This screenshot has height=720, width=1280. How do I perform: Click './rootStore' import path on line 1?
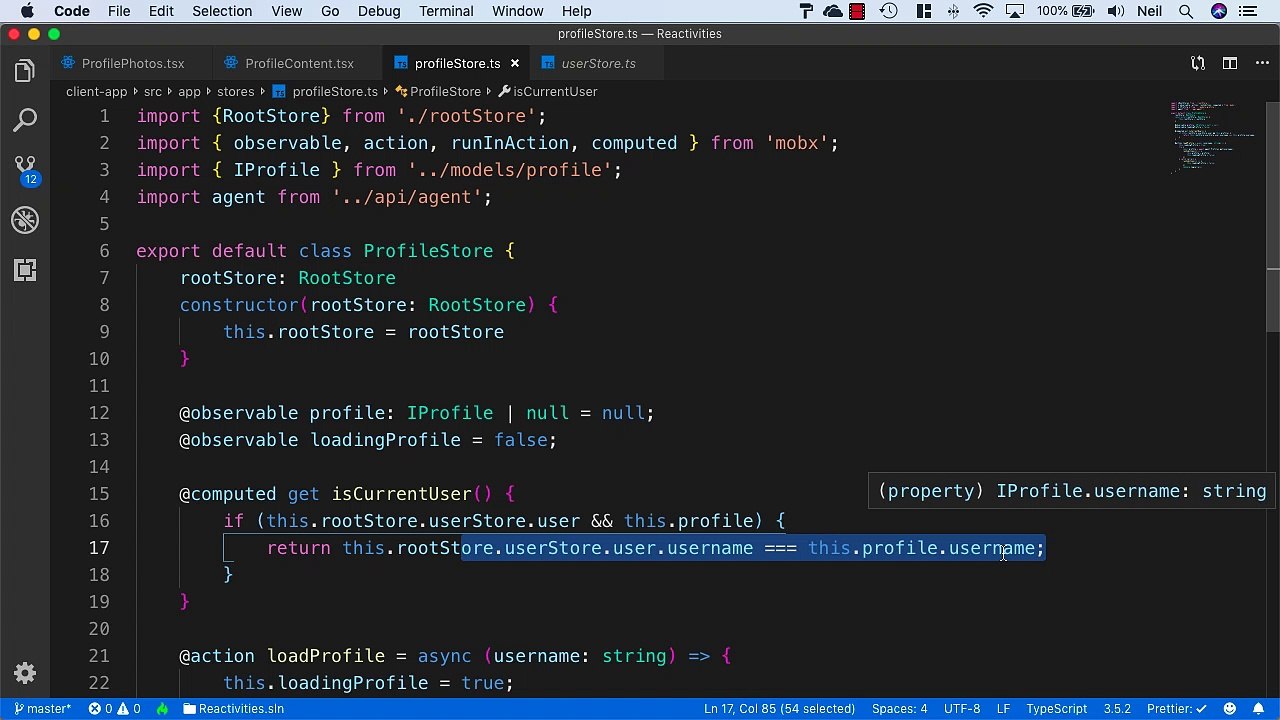click(x=466, y=116)
